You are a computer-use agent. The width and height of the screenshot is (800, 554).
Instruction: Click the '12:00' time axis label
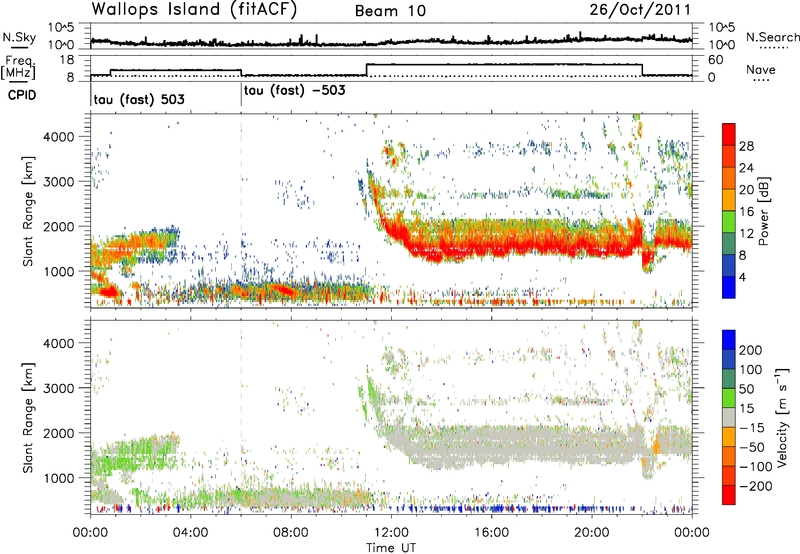point(391,533)
